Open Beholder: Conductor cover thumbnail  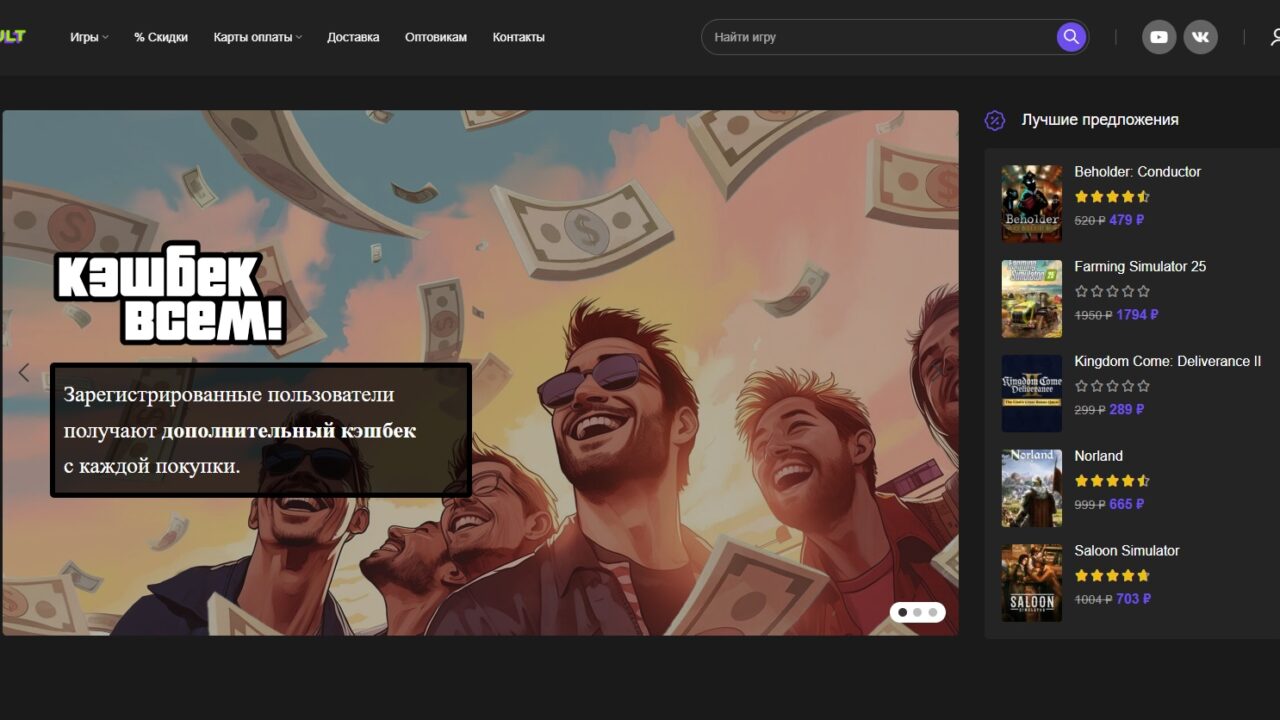pos(1031,204)
